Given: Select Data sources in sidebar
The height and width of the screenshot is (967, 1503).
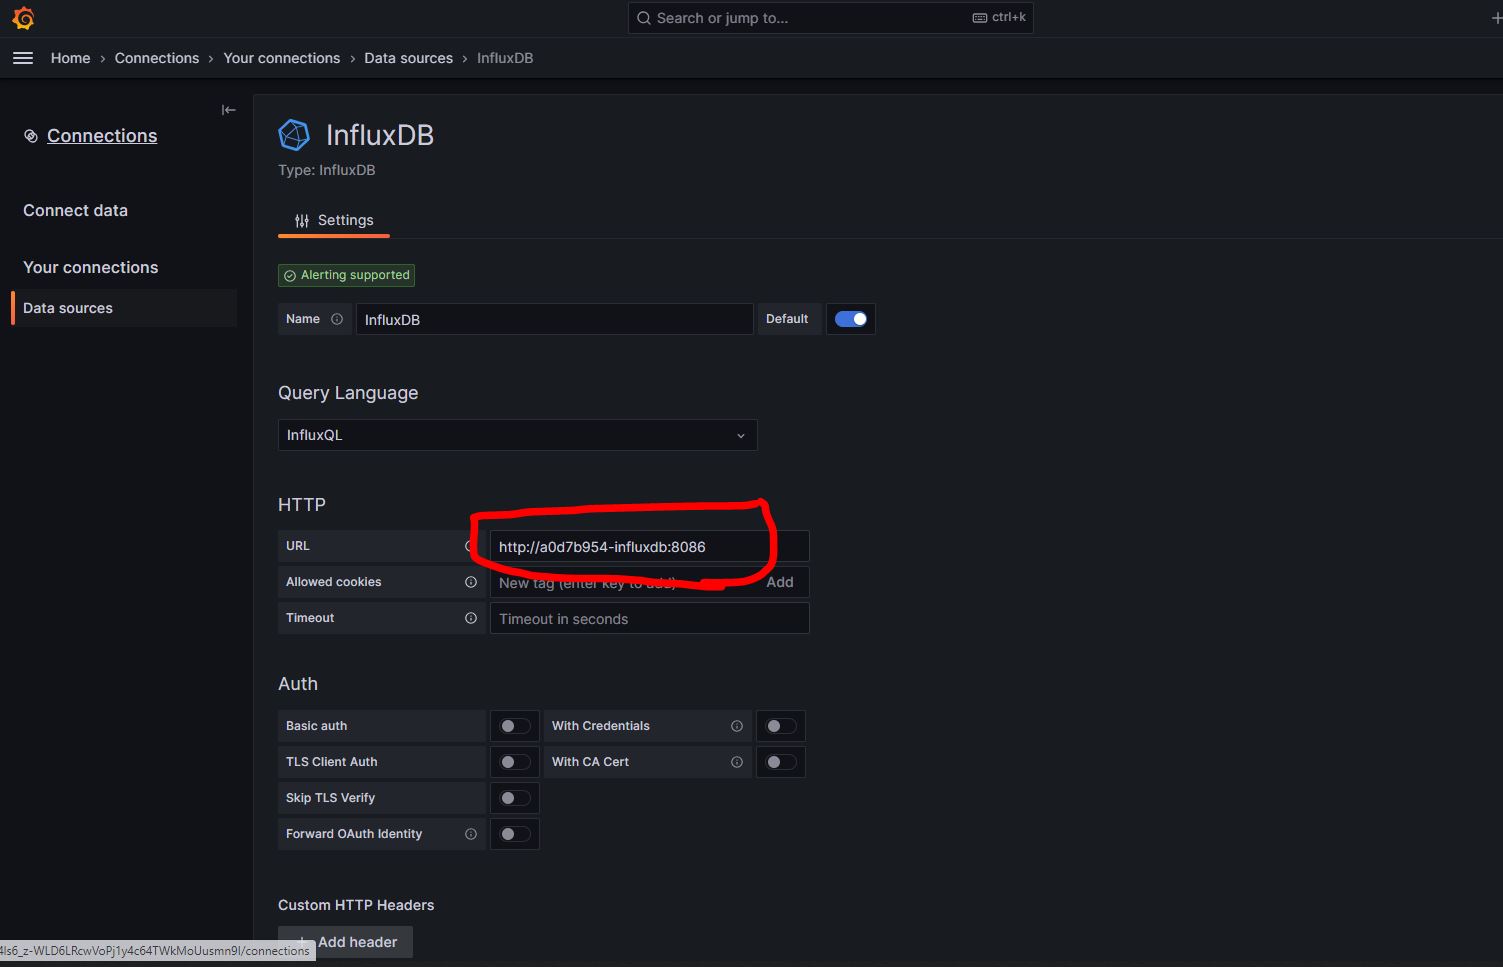Looking at the screenshot, I should click(124, 308).
